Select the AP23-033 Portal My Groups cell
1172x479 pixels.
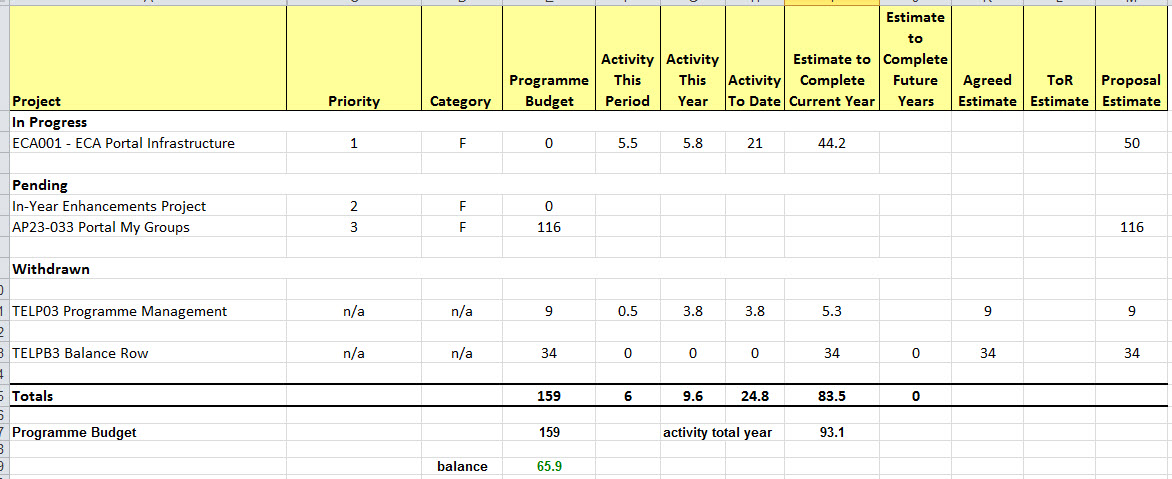[x=101, y=227]
